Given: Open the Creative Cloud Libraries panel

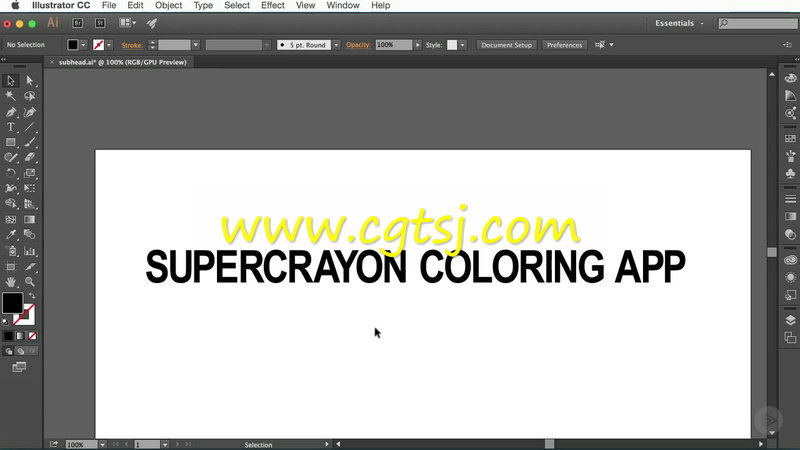Looking at the screenshot, I should (x=790, y=260).
